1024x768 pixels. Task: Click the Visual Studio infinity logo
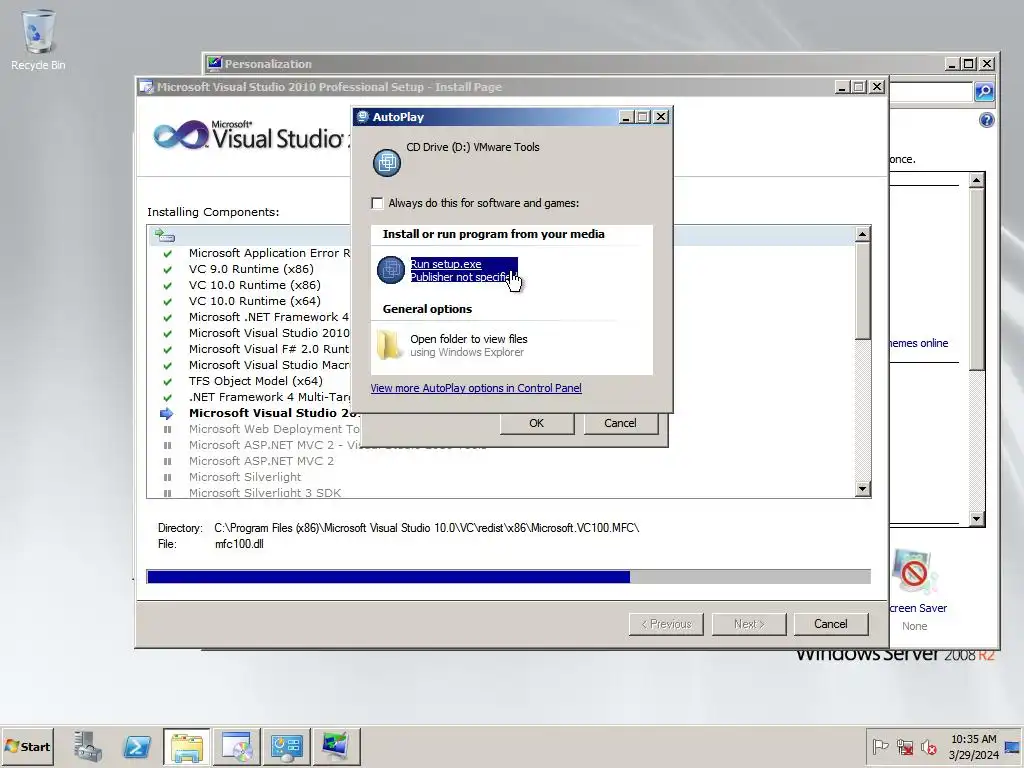[x=180, y=135]
